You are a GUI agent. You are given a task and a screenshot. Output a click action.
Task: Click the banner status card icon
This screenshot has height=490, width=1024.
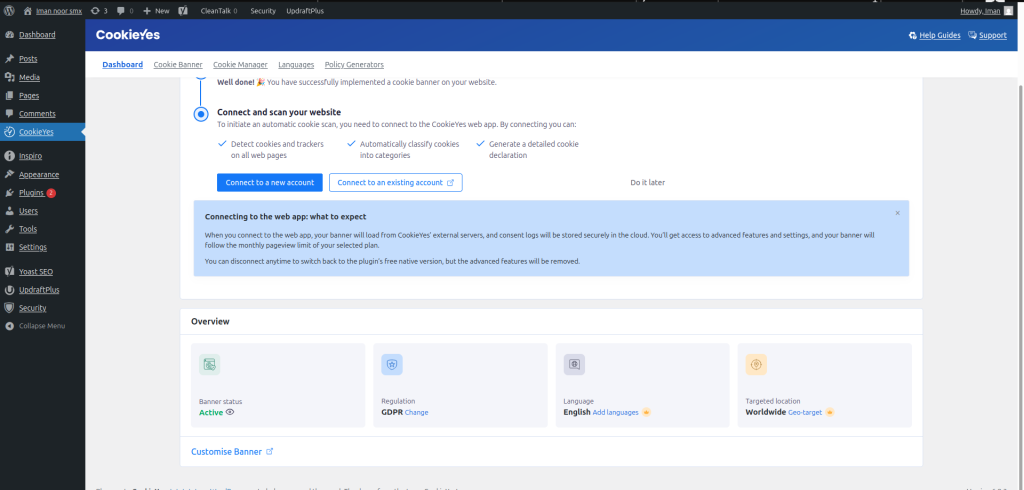point(210,365)
